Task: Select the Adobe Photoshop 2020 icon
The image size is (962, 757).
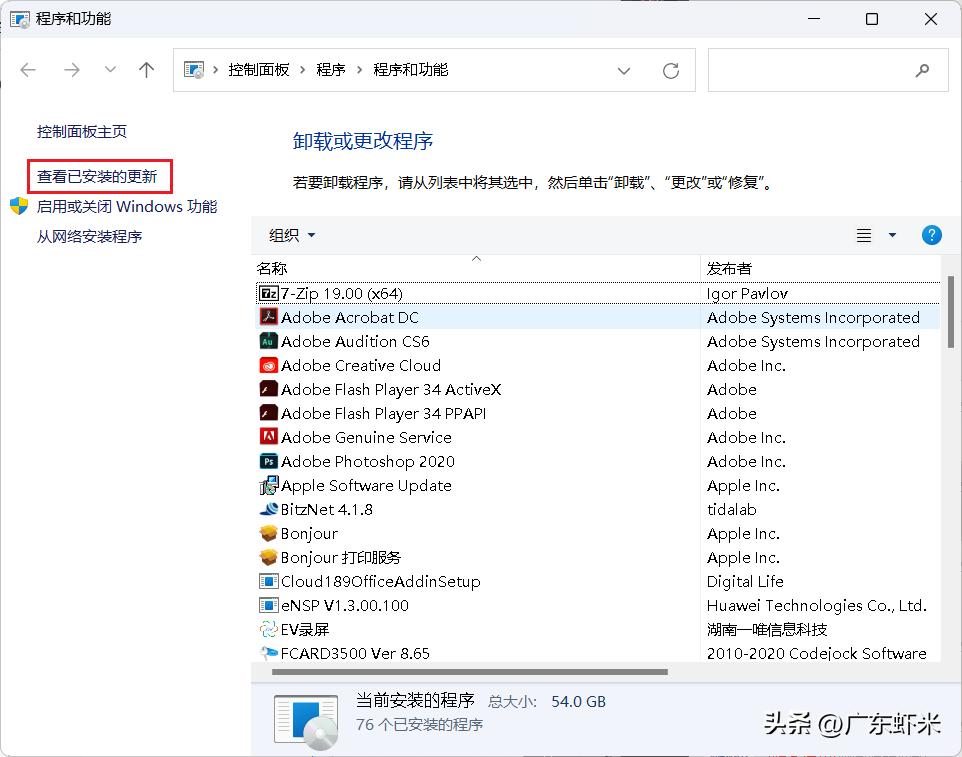Action: click(x=268, y=461)
